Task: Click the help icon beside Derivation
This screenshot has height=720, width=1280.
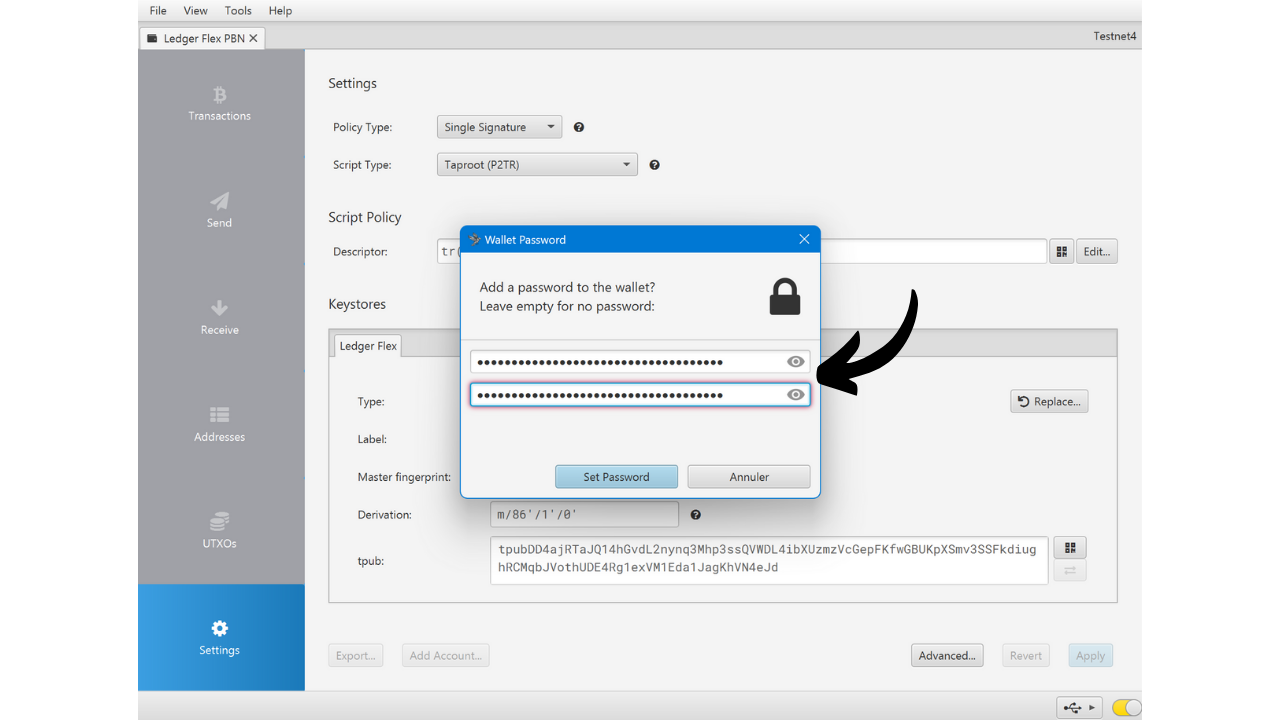Action: pos(696,515)
